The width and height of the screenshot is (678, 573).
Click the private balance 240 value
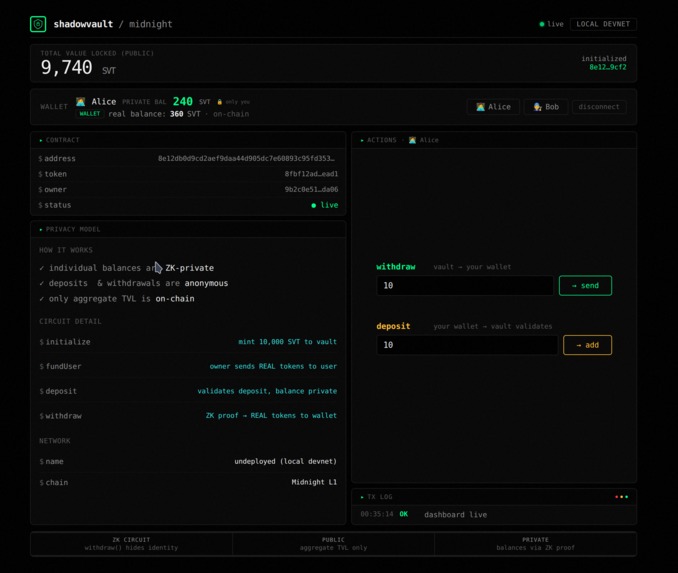click(x=182, y=102)
